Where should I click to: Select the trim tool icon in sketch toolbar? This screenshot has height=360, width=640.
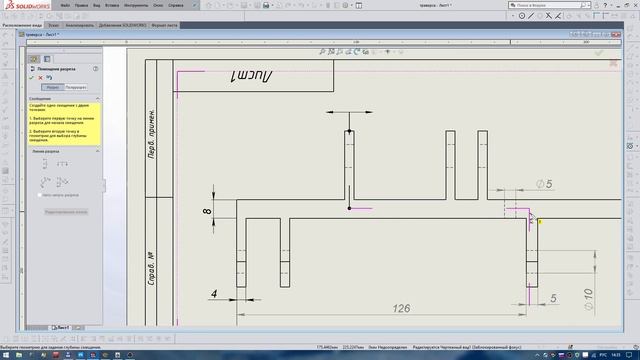pos(549,16)
